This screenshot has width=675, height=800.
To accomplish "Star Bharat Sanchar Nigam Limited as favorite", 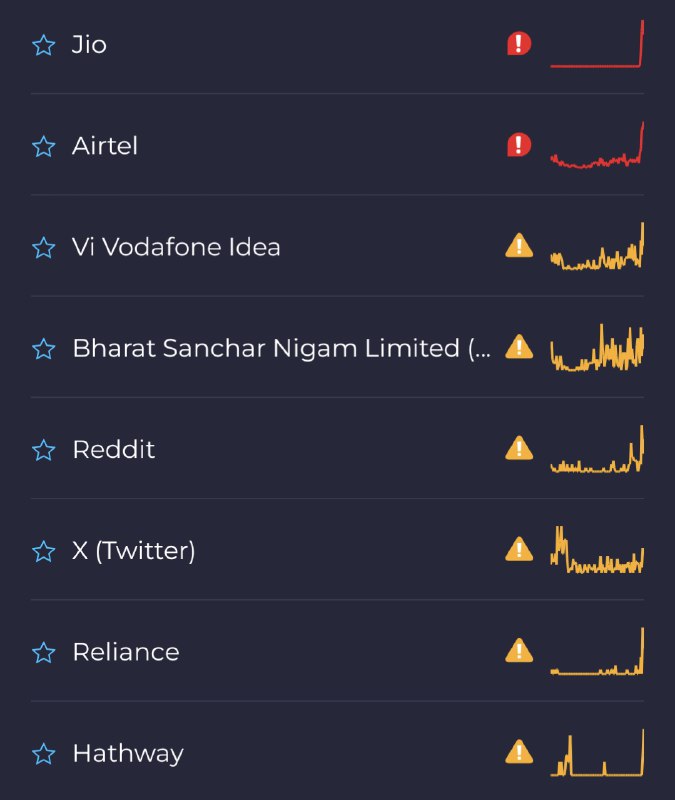I will point(44,349).
